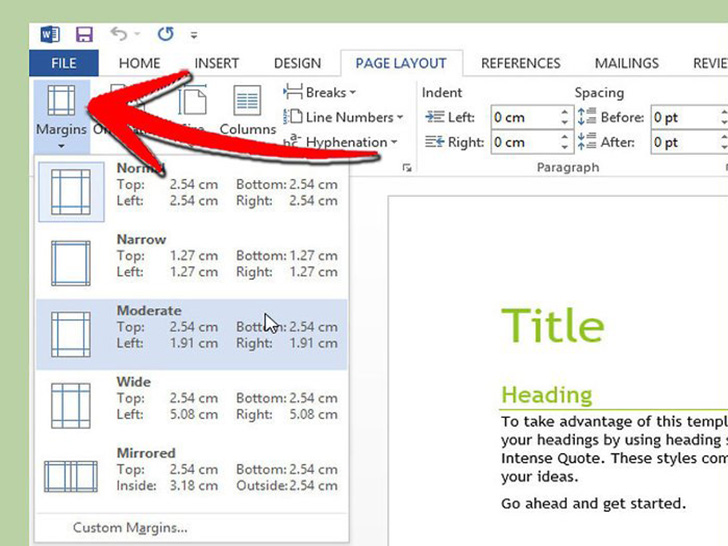Expand the Margins dropdown arrow

click(x=61, y=146)
